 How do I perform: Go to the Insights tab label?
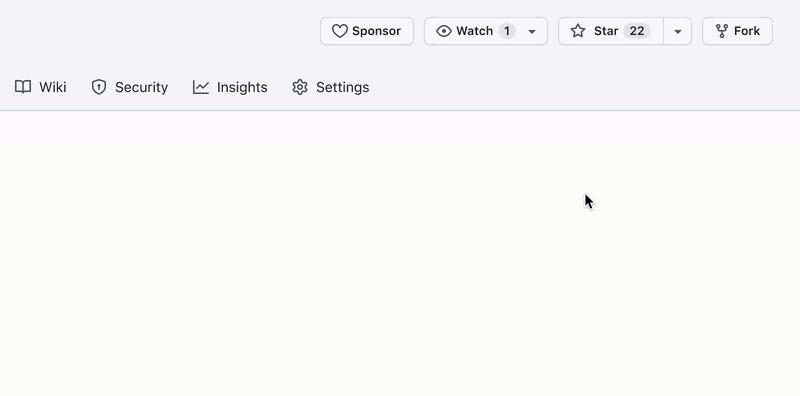[x=242, y=87]
